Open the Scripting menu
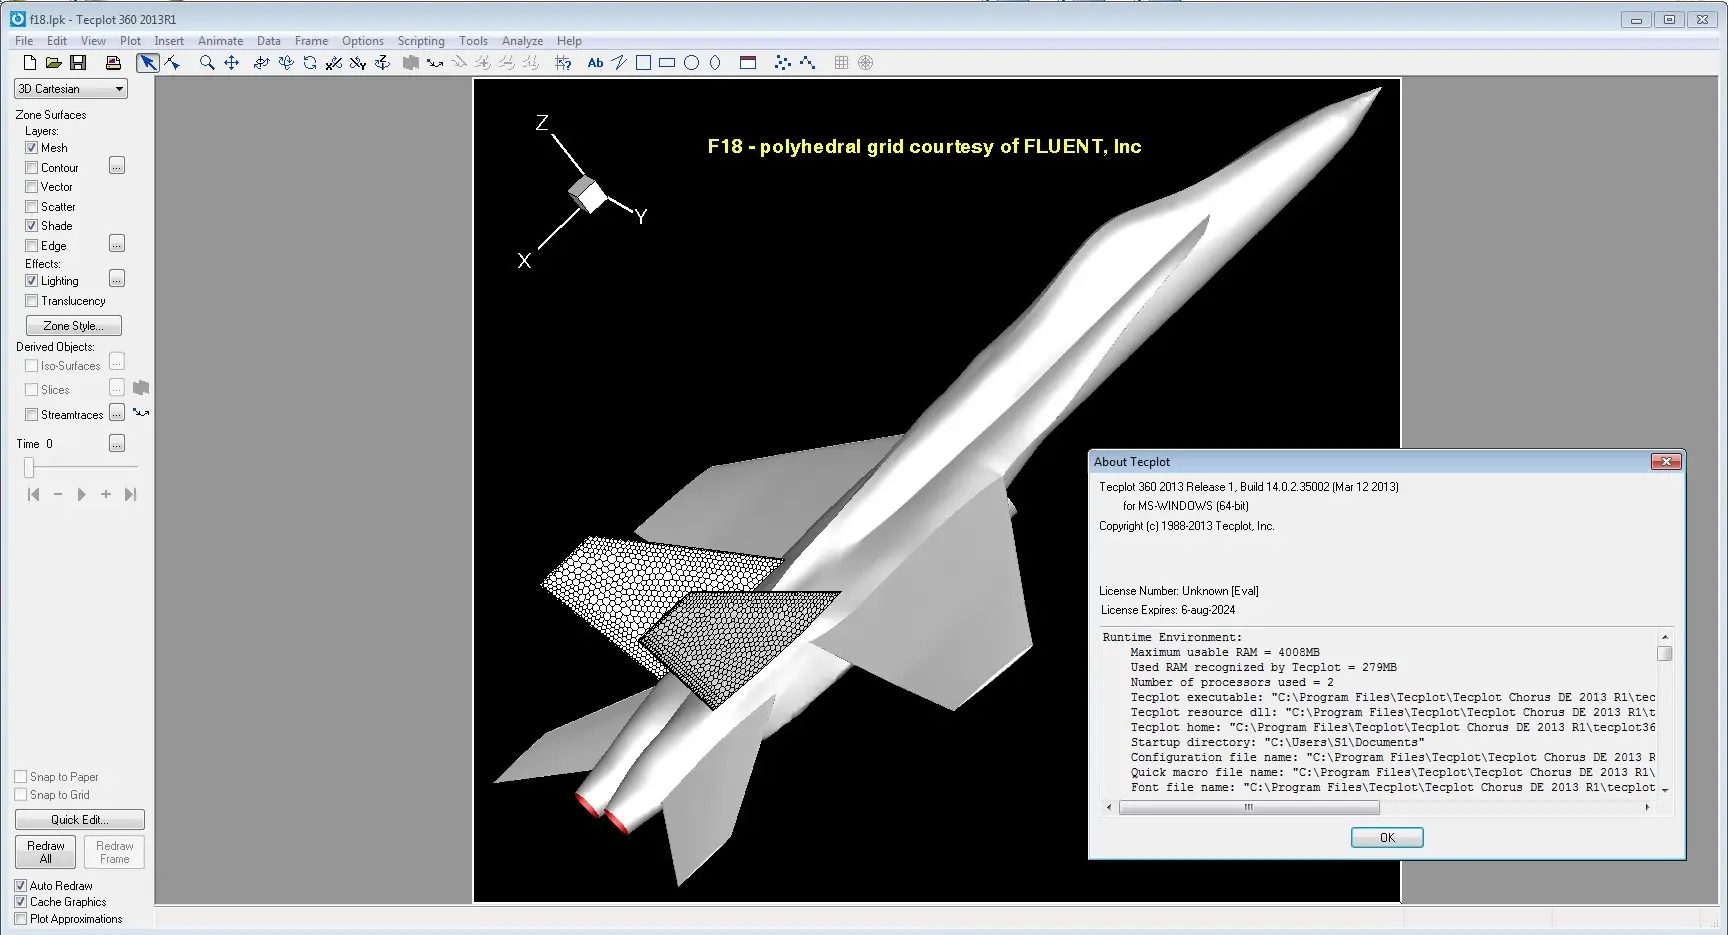This screenshot has height=935, width=1729. (421, 41)
